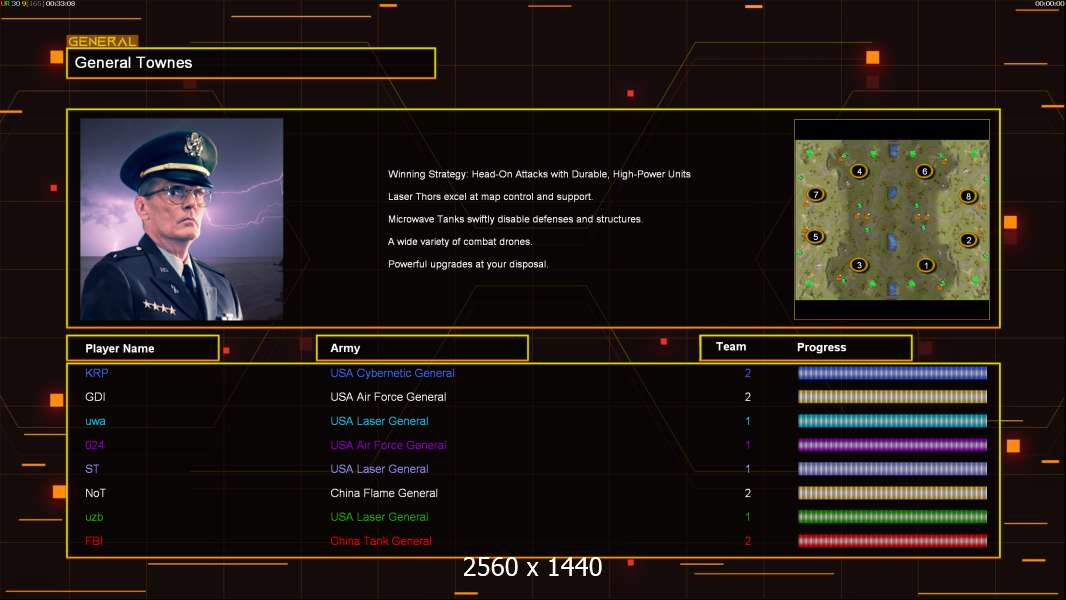Click uwa's cyan progress bar
The image size is (1066, 600).
pos(892,421)
